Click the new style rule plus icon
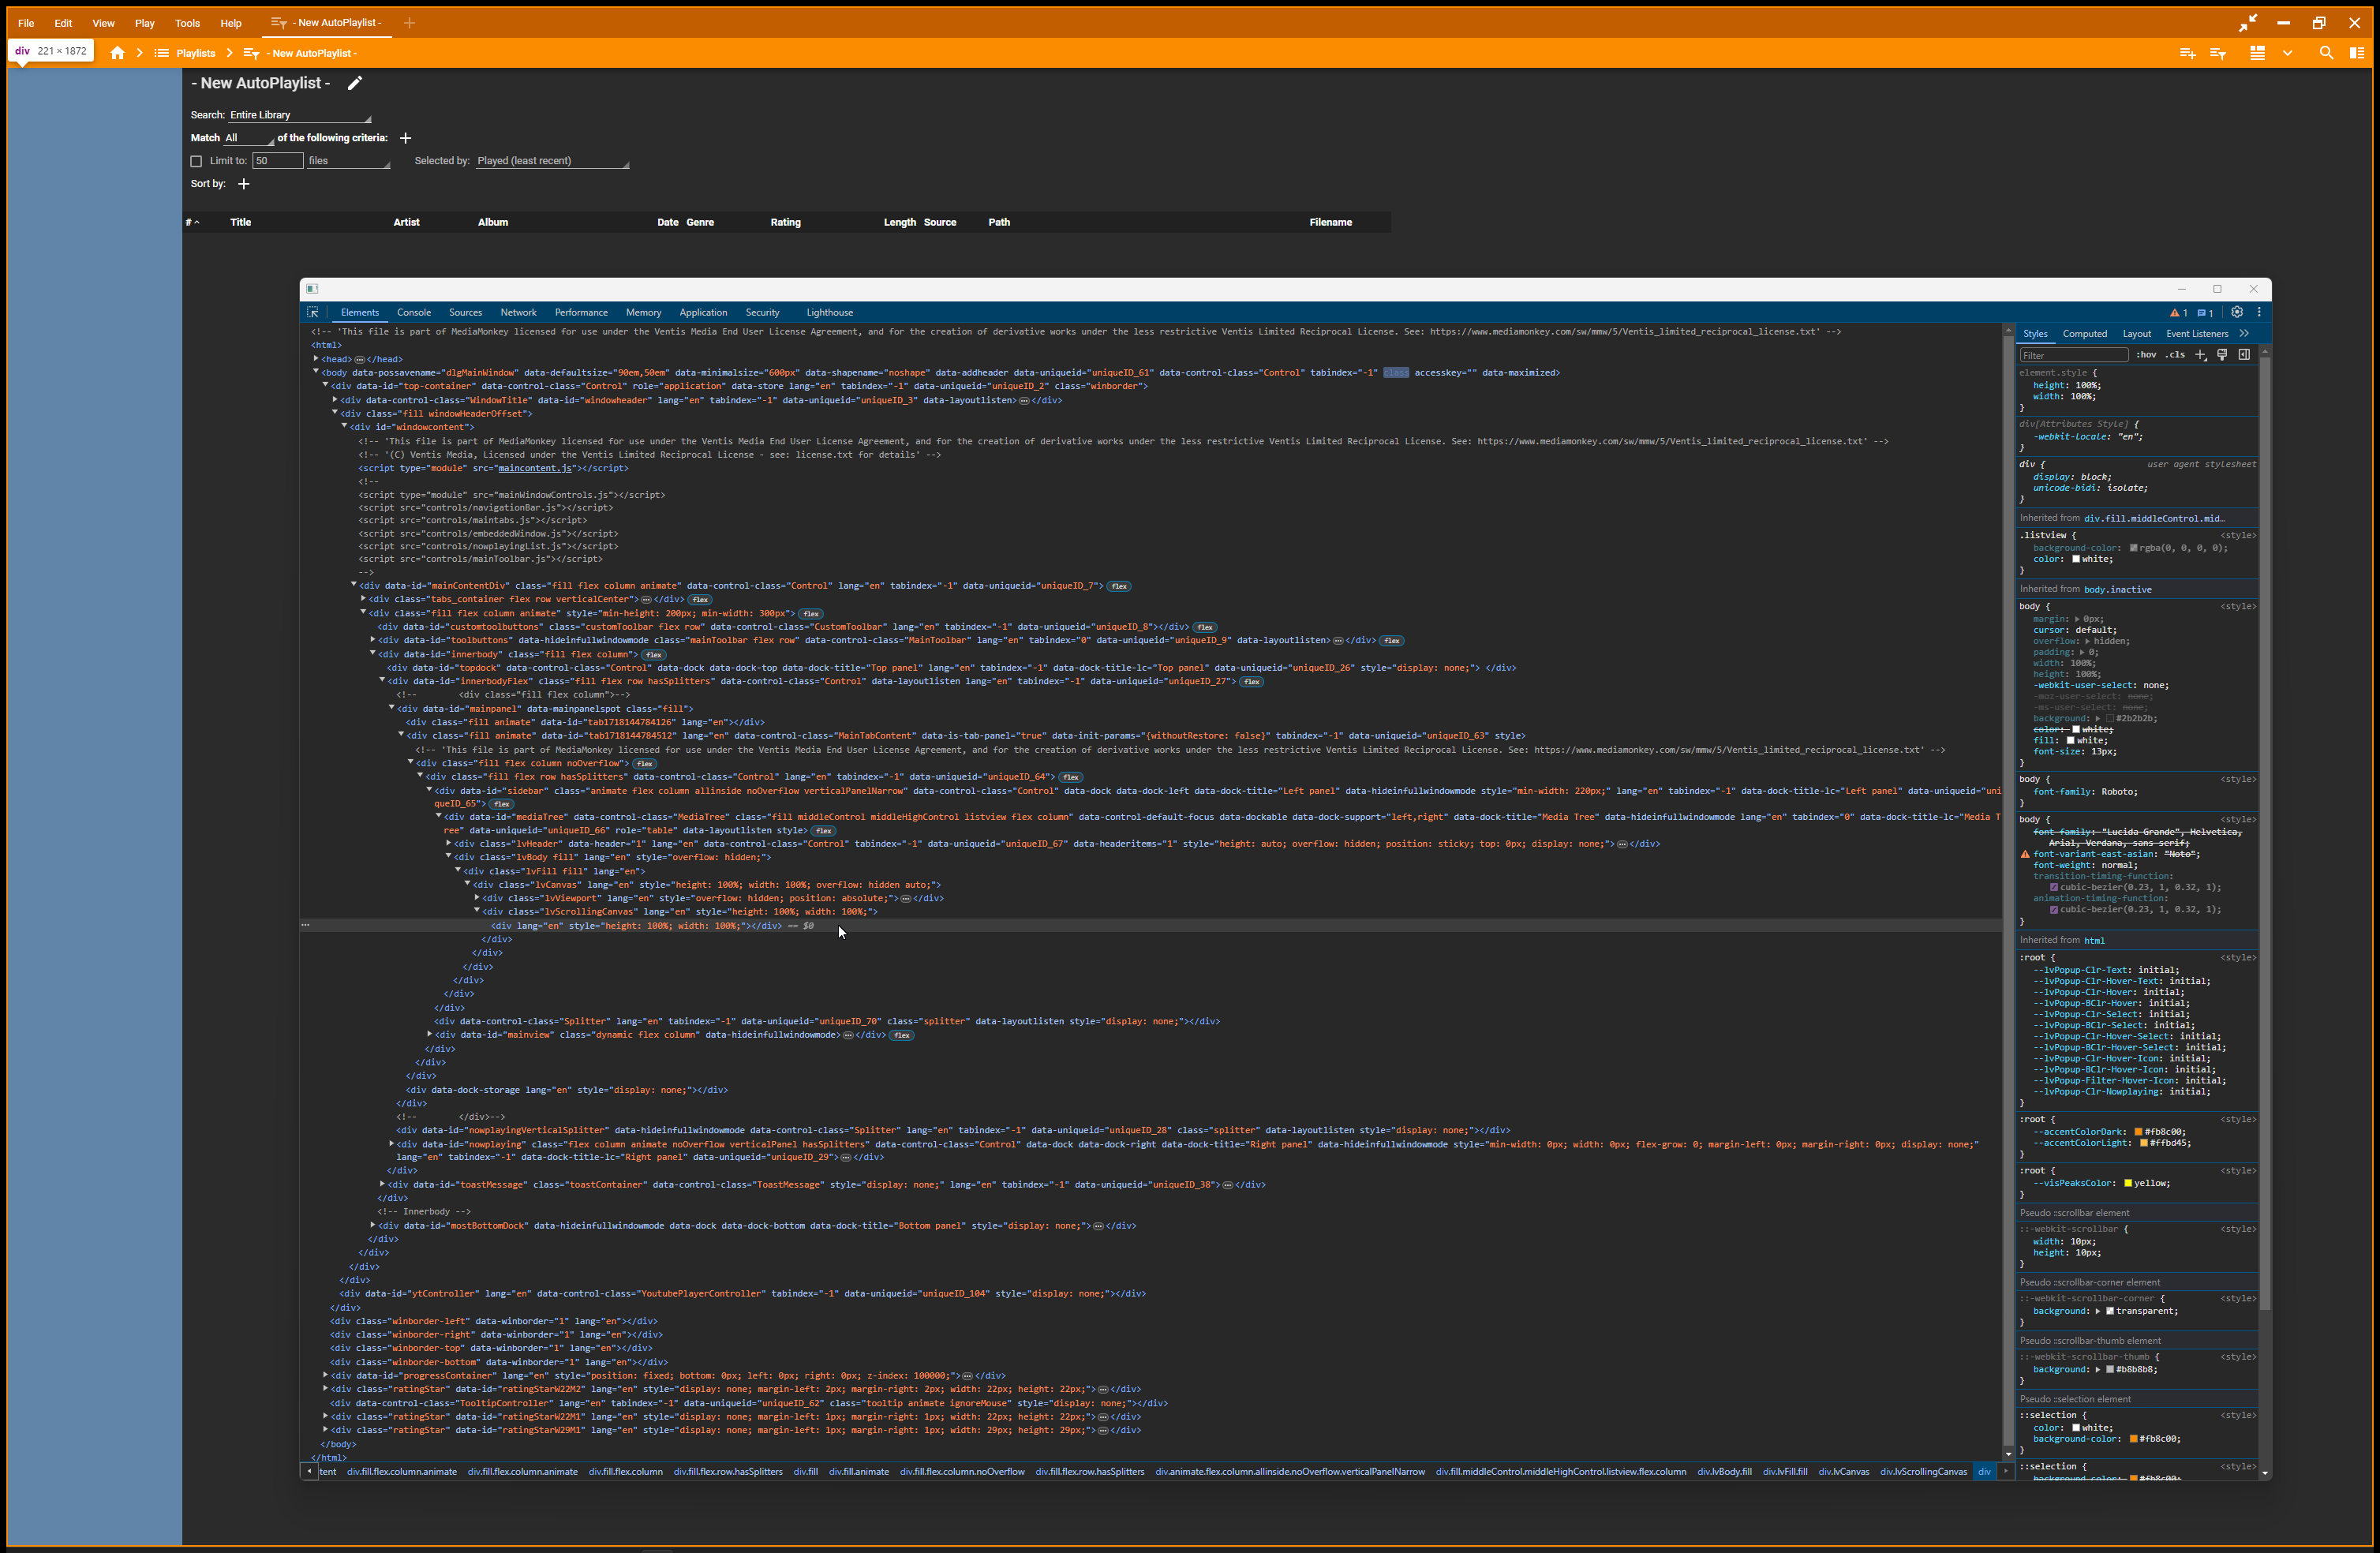The height and width of the screenshot is (1553, 2380). pyautogui.click(x=2200, y=355)
